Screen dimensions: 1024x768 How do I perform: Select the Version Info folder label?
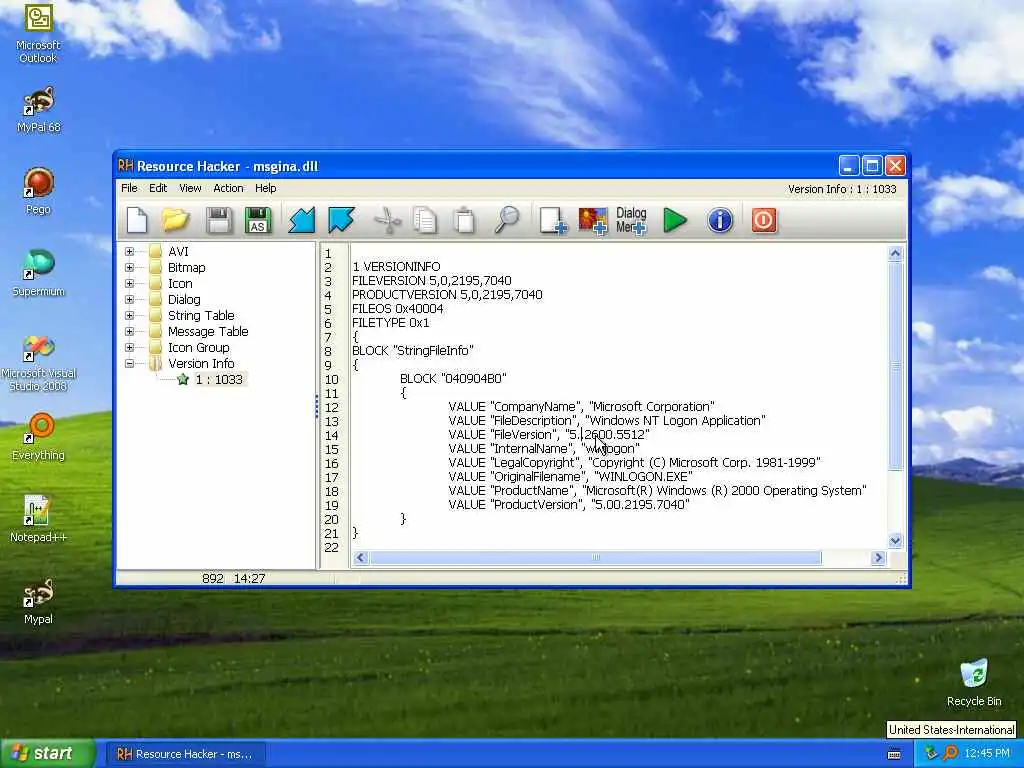pos(201,363)
